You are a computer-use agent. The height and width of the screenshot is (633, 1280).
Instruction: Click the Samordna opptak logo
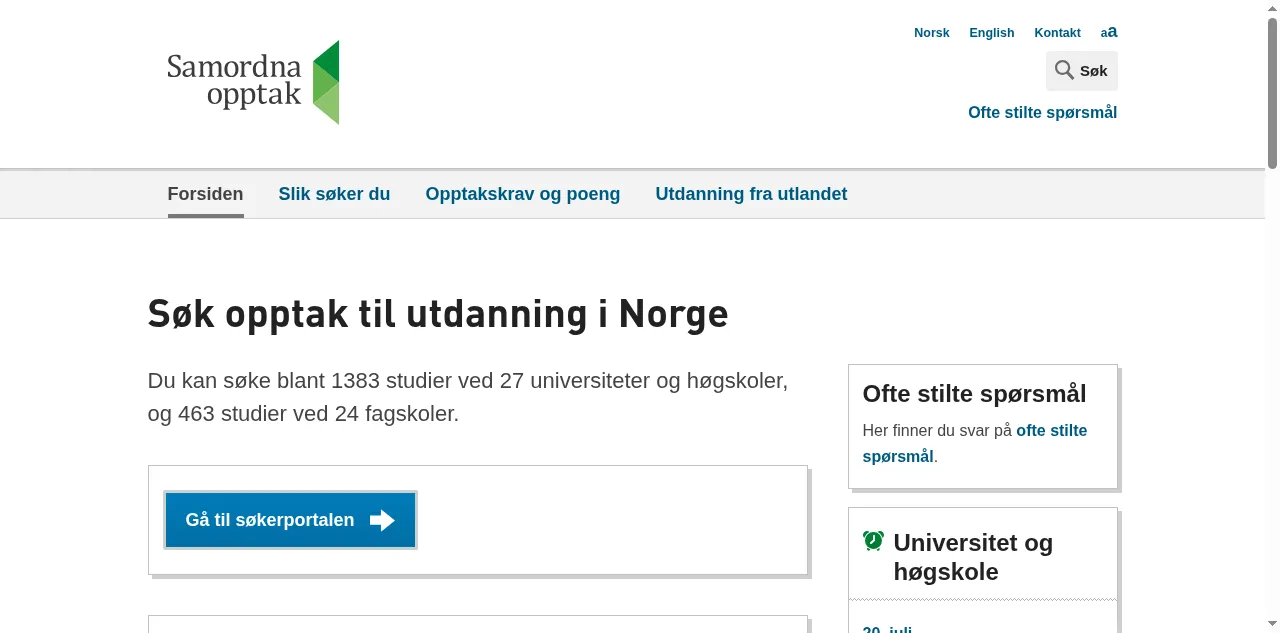click(253, 82)
